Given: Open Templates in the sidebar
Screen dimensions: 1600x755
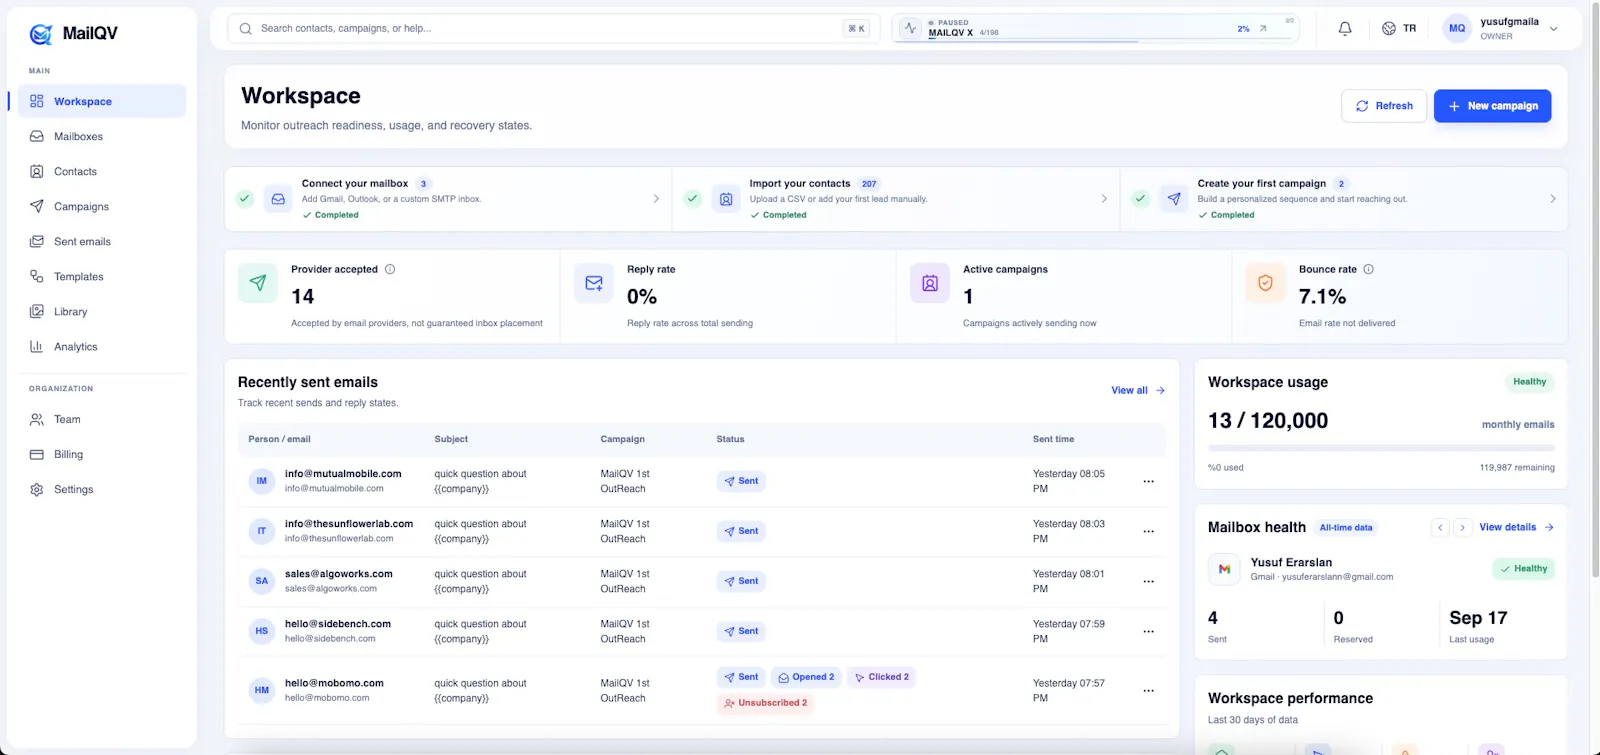Looking at the screenshot, I should pos(101,276).
